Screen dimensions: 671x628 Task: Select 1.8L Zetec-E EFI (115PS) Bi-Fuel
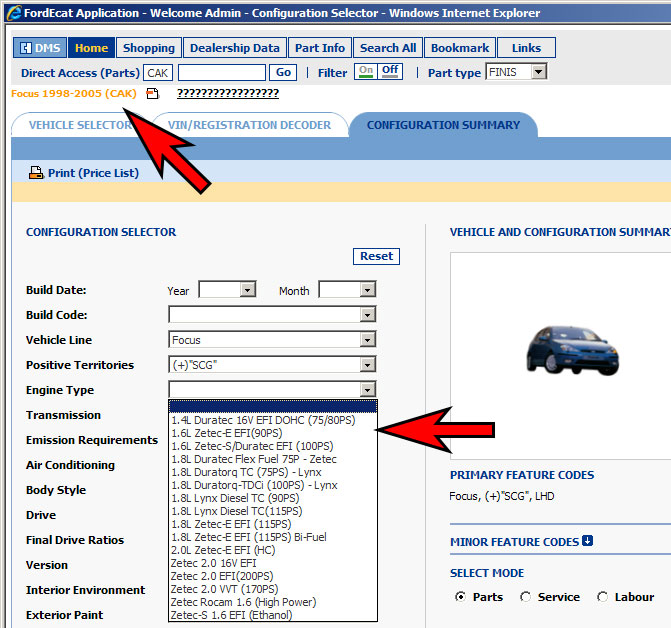(x=273, y=537)
